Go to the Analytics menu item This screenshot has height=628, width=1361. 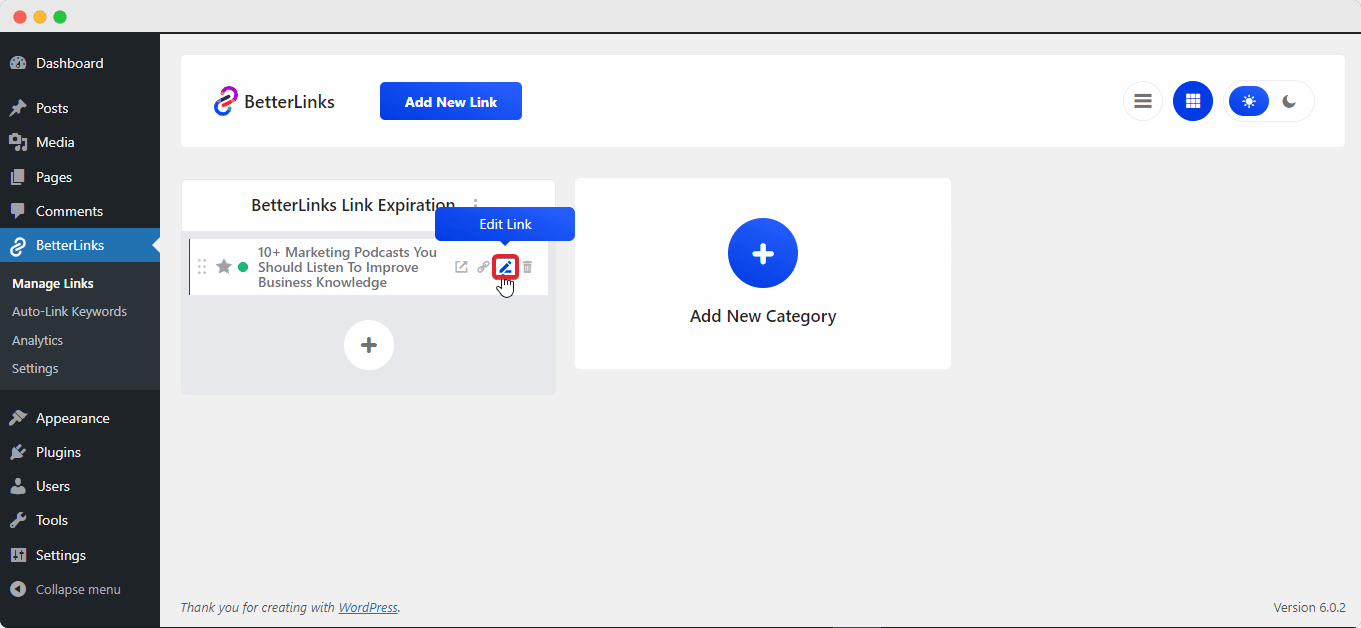tap(37, 340)
